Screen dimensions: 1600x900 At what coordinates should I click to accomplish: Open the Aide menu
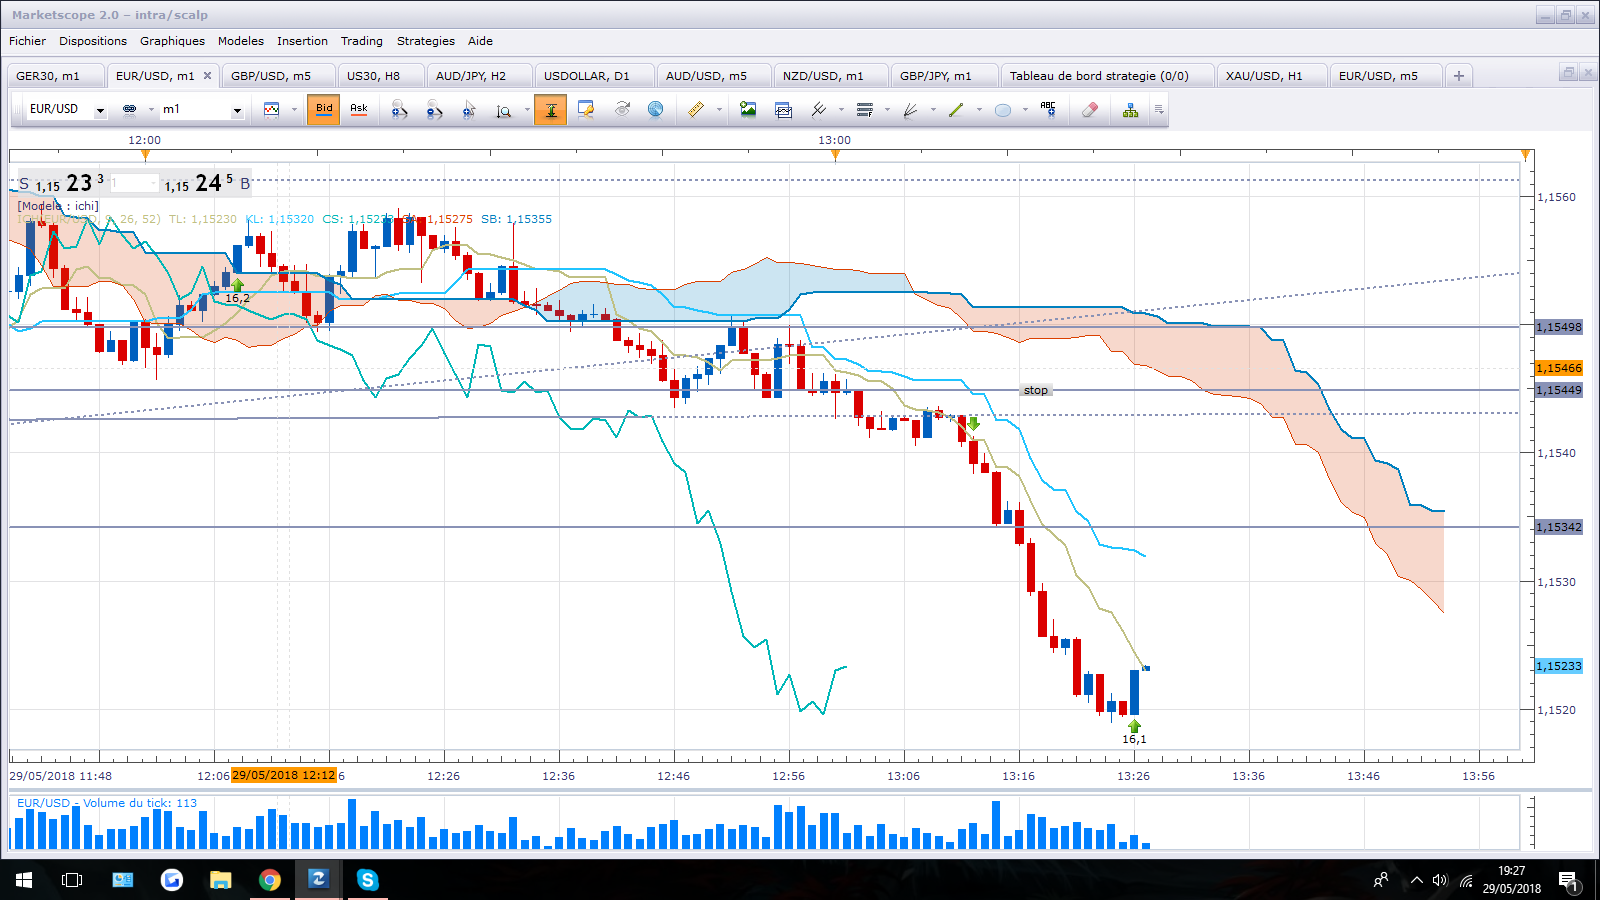[x=480, y=41]
